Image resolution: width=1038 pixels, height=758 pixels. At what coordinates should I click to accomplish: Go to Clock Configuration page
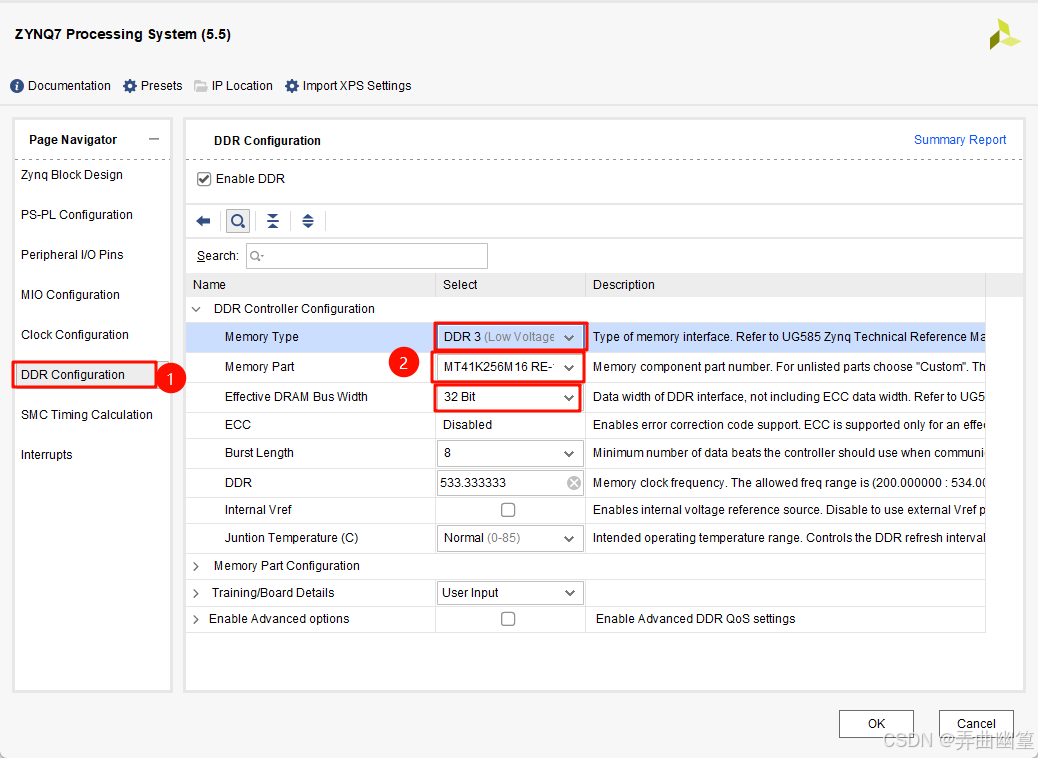pyautogui.click(x=75, y=335)
